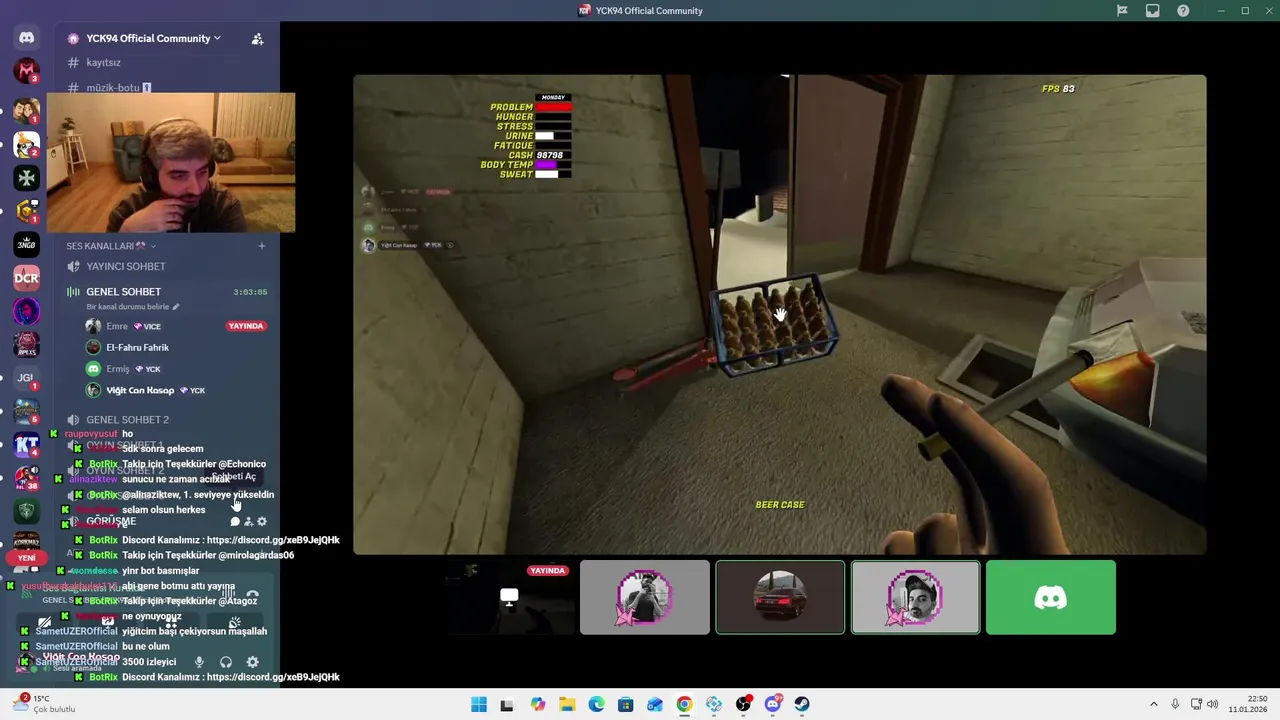Open the weather widget showing 15°C
Viewport: 1280px width, 720px height.
point(42,704)
